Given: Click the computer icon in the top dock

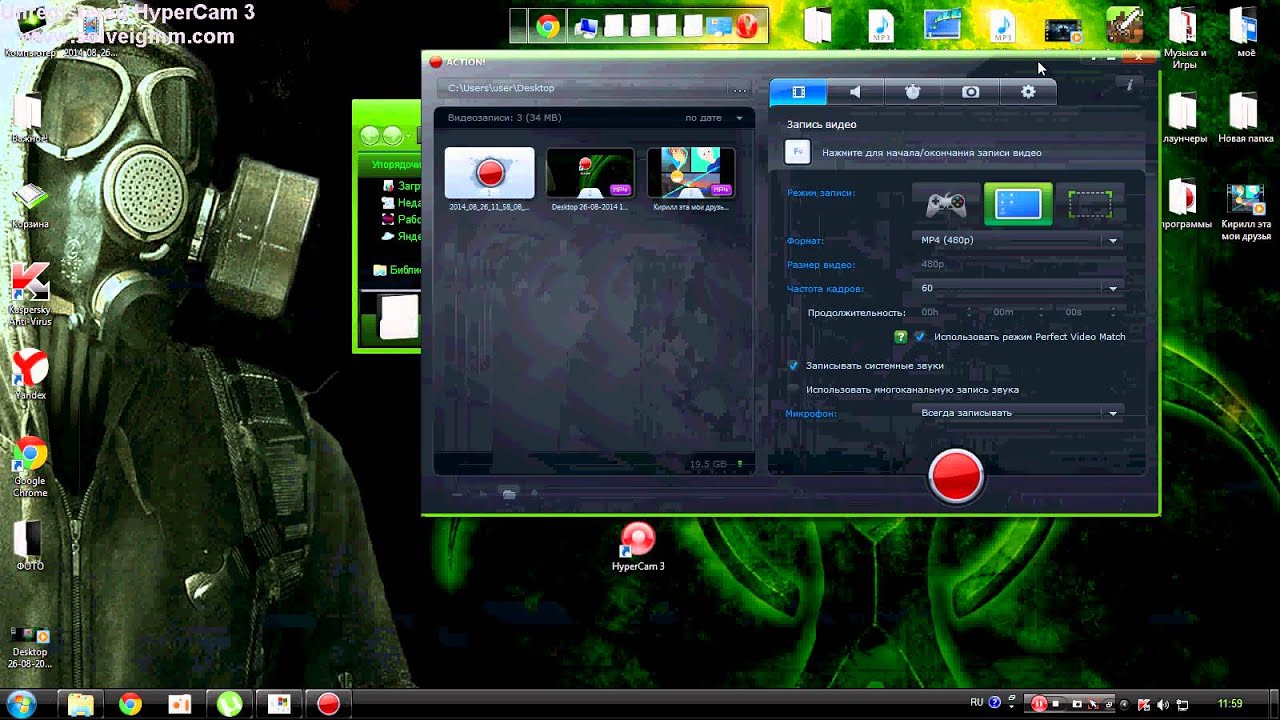Looking at the screenshot, I should coord(585,26).
